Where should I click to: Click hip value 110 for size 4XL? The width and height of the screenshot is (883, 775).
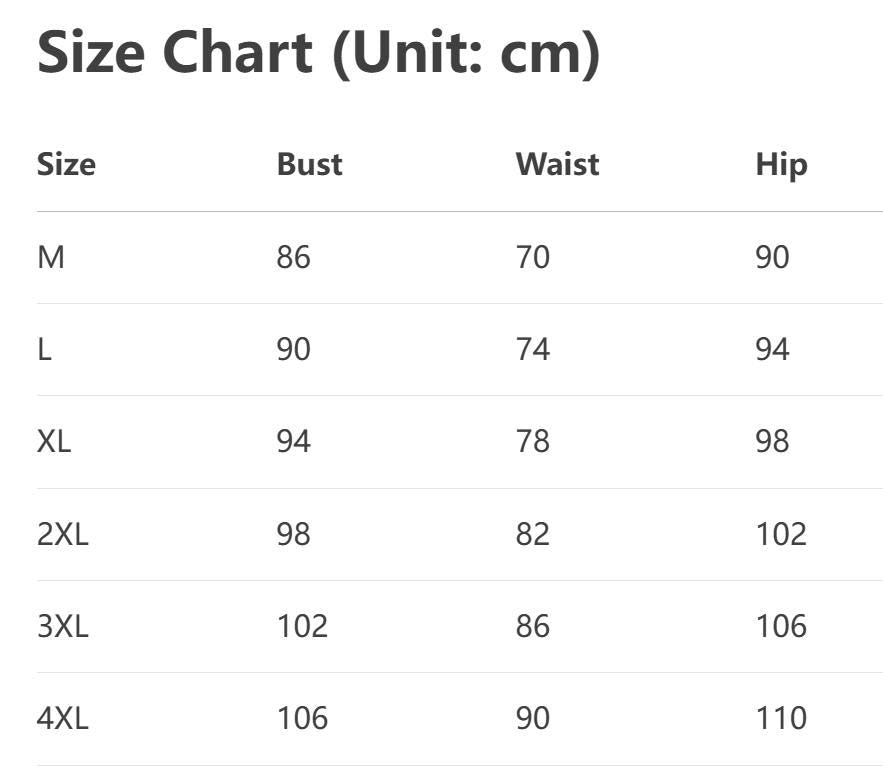point(780,718)
